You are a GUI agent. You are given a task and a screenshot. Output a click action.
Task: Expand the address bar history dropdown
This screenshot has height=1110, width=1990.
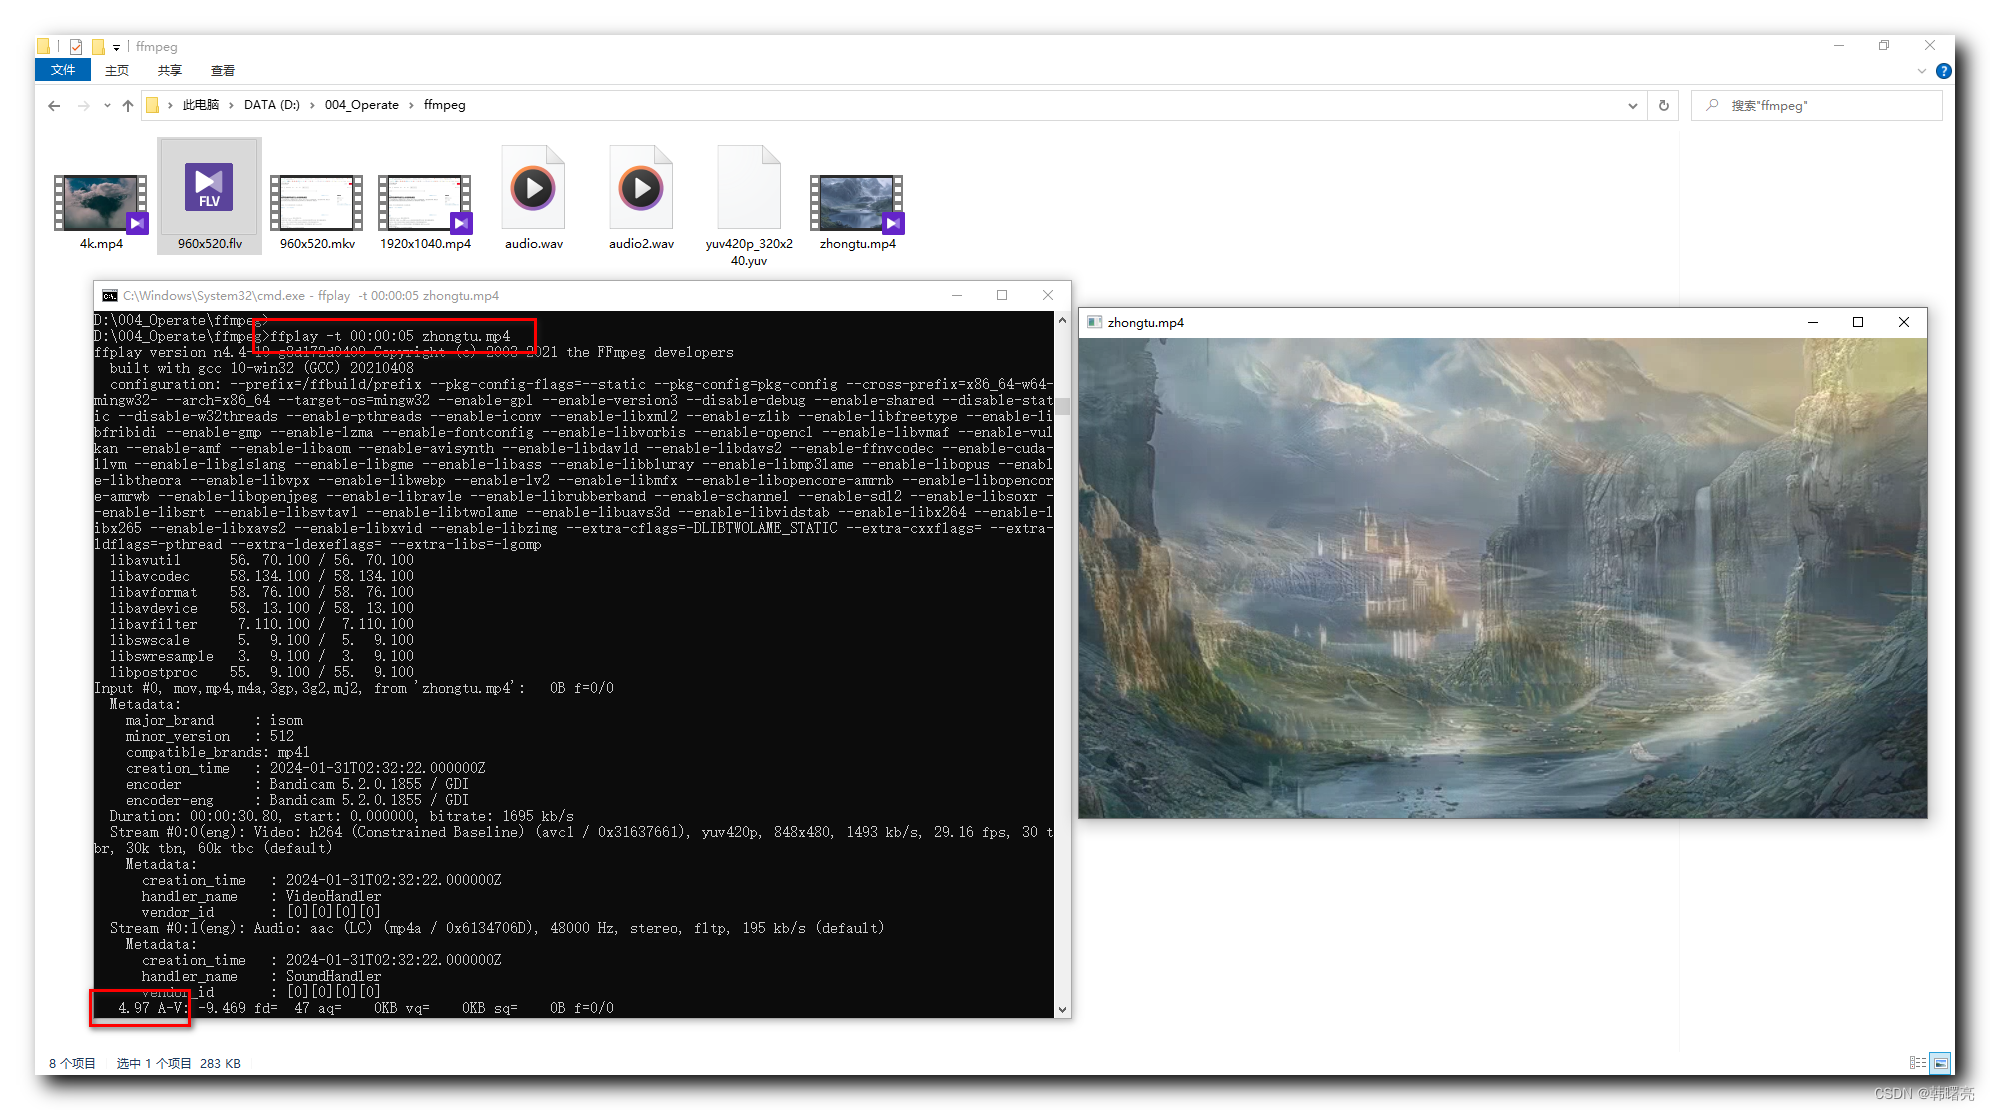point(1633,105)
